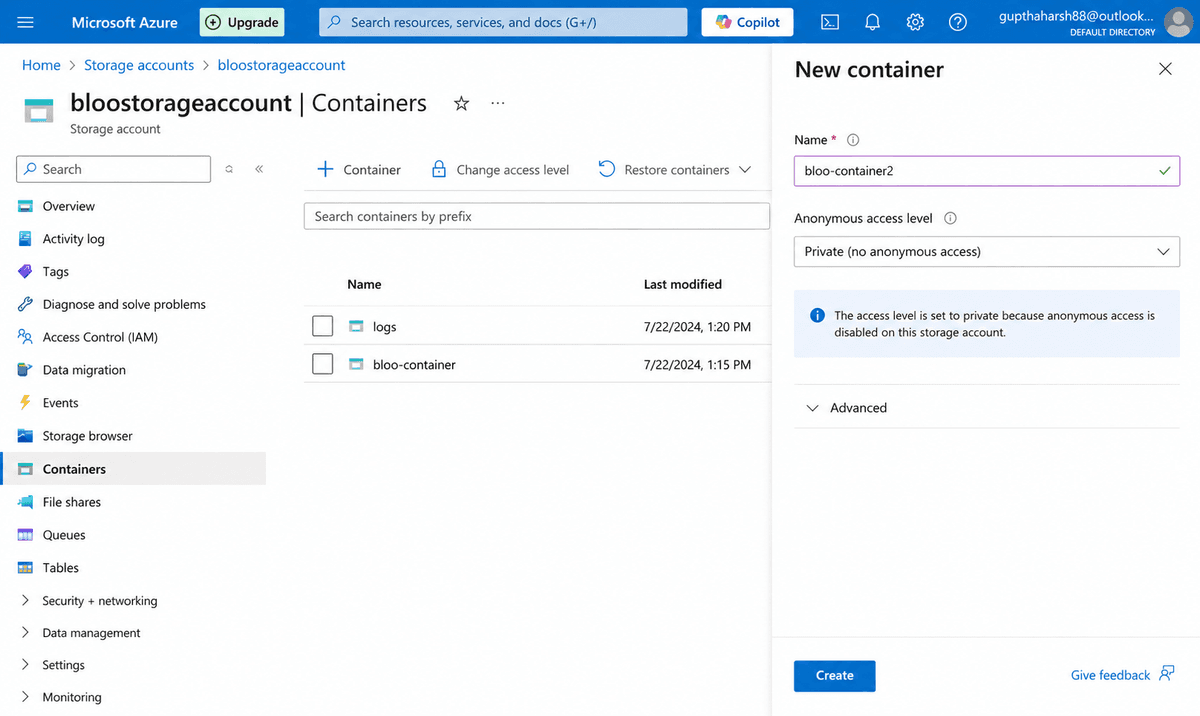Select Containers in the sidebar
The image size is (1200, 716).
[133, 469]
